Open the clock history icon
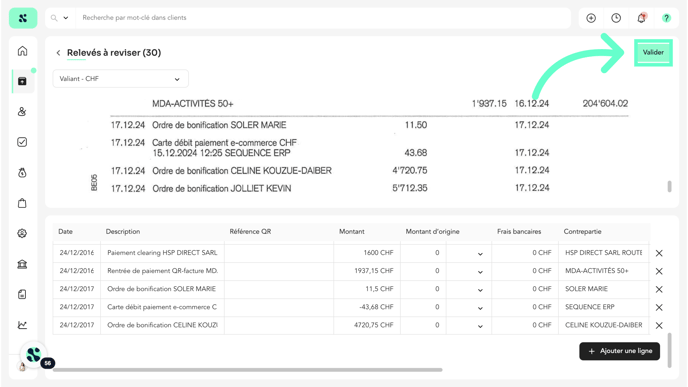The height and width of the screenshot is (387, 688). 616,18
